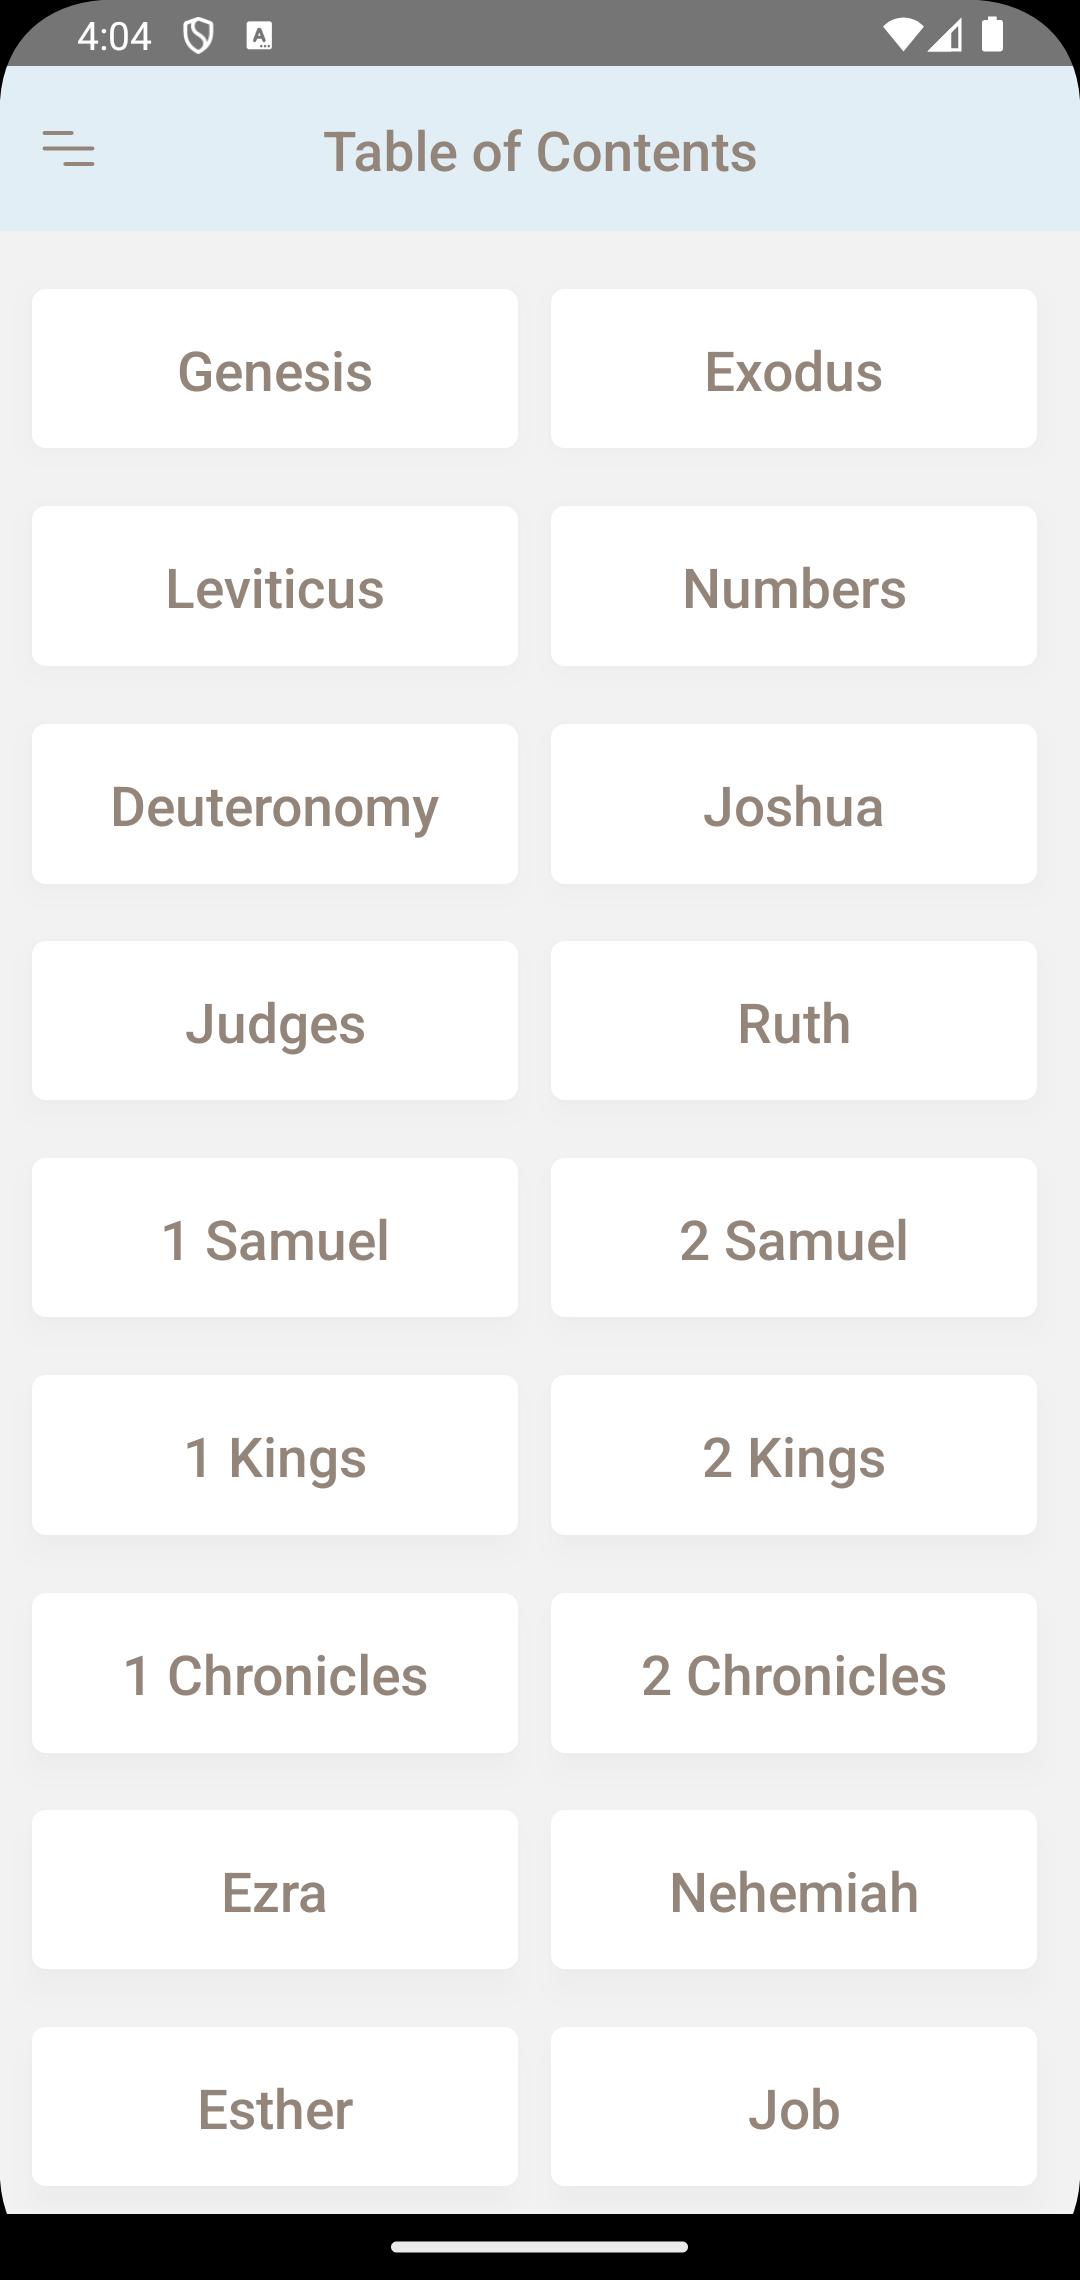Tap the shield icon in the status bar
The image size is (1080, 2280).
pos(198,37)
